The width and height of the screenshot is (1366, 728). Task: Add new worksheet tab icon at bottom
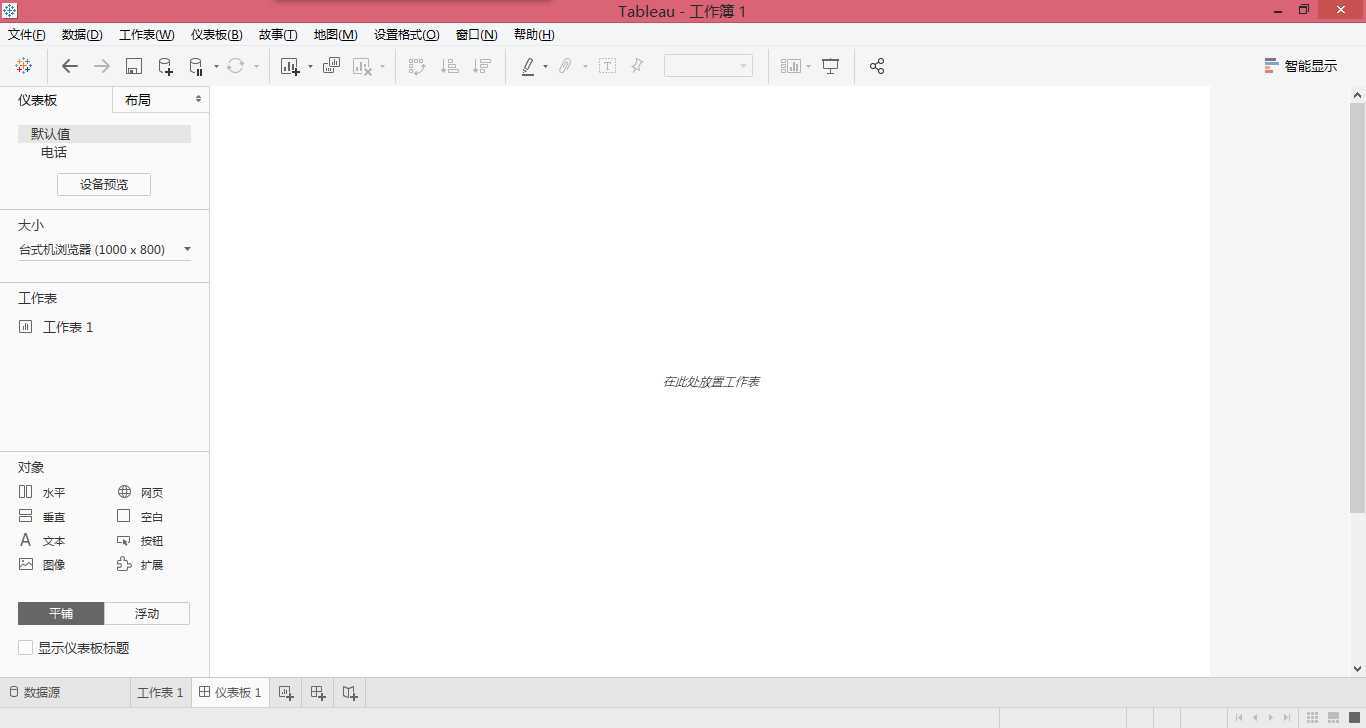pos(286,692)
